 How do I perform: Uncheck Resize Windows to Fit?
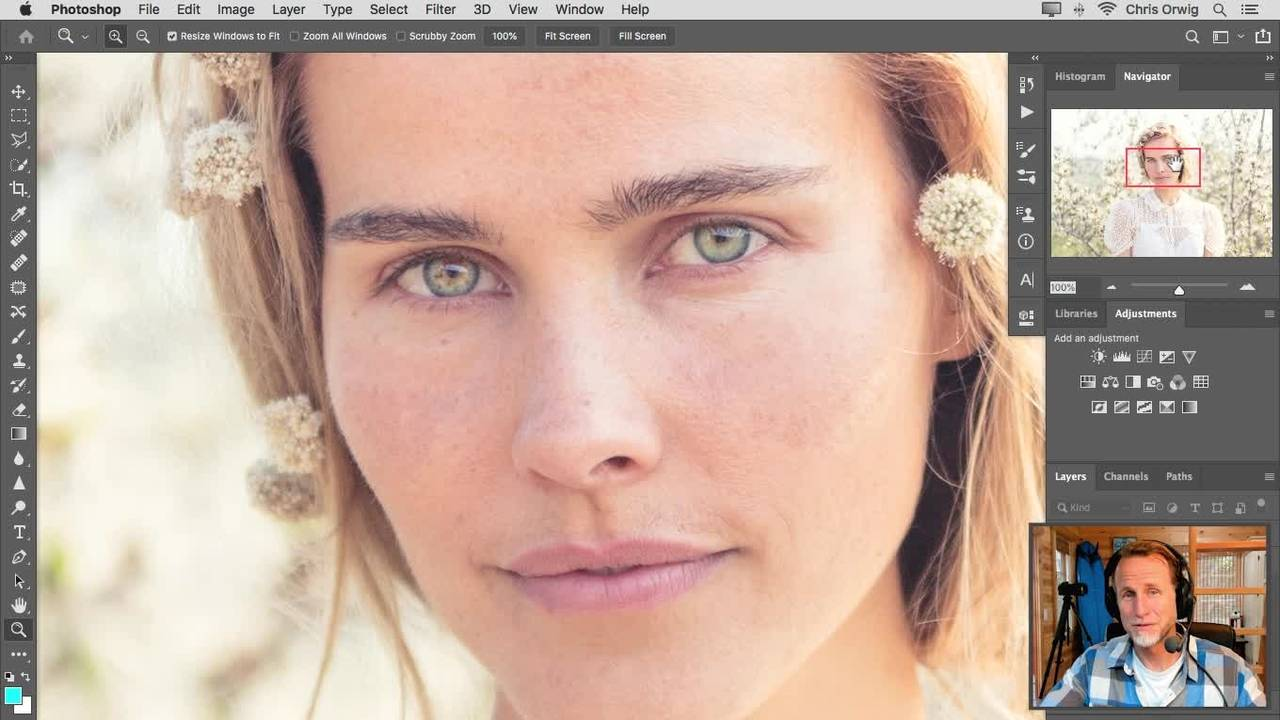172,36
